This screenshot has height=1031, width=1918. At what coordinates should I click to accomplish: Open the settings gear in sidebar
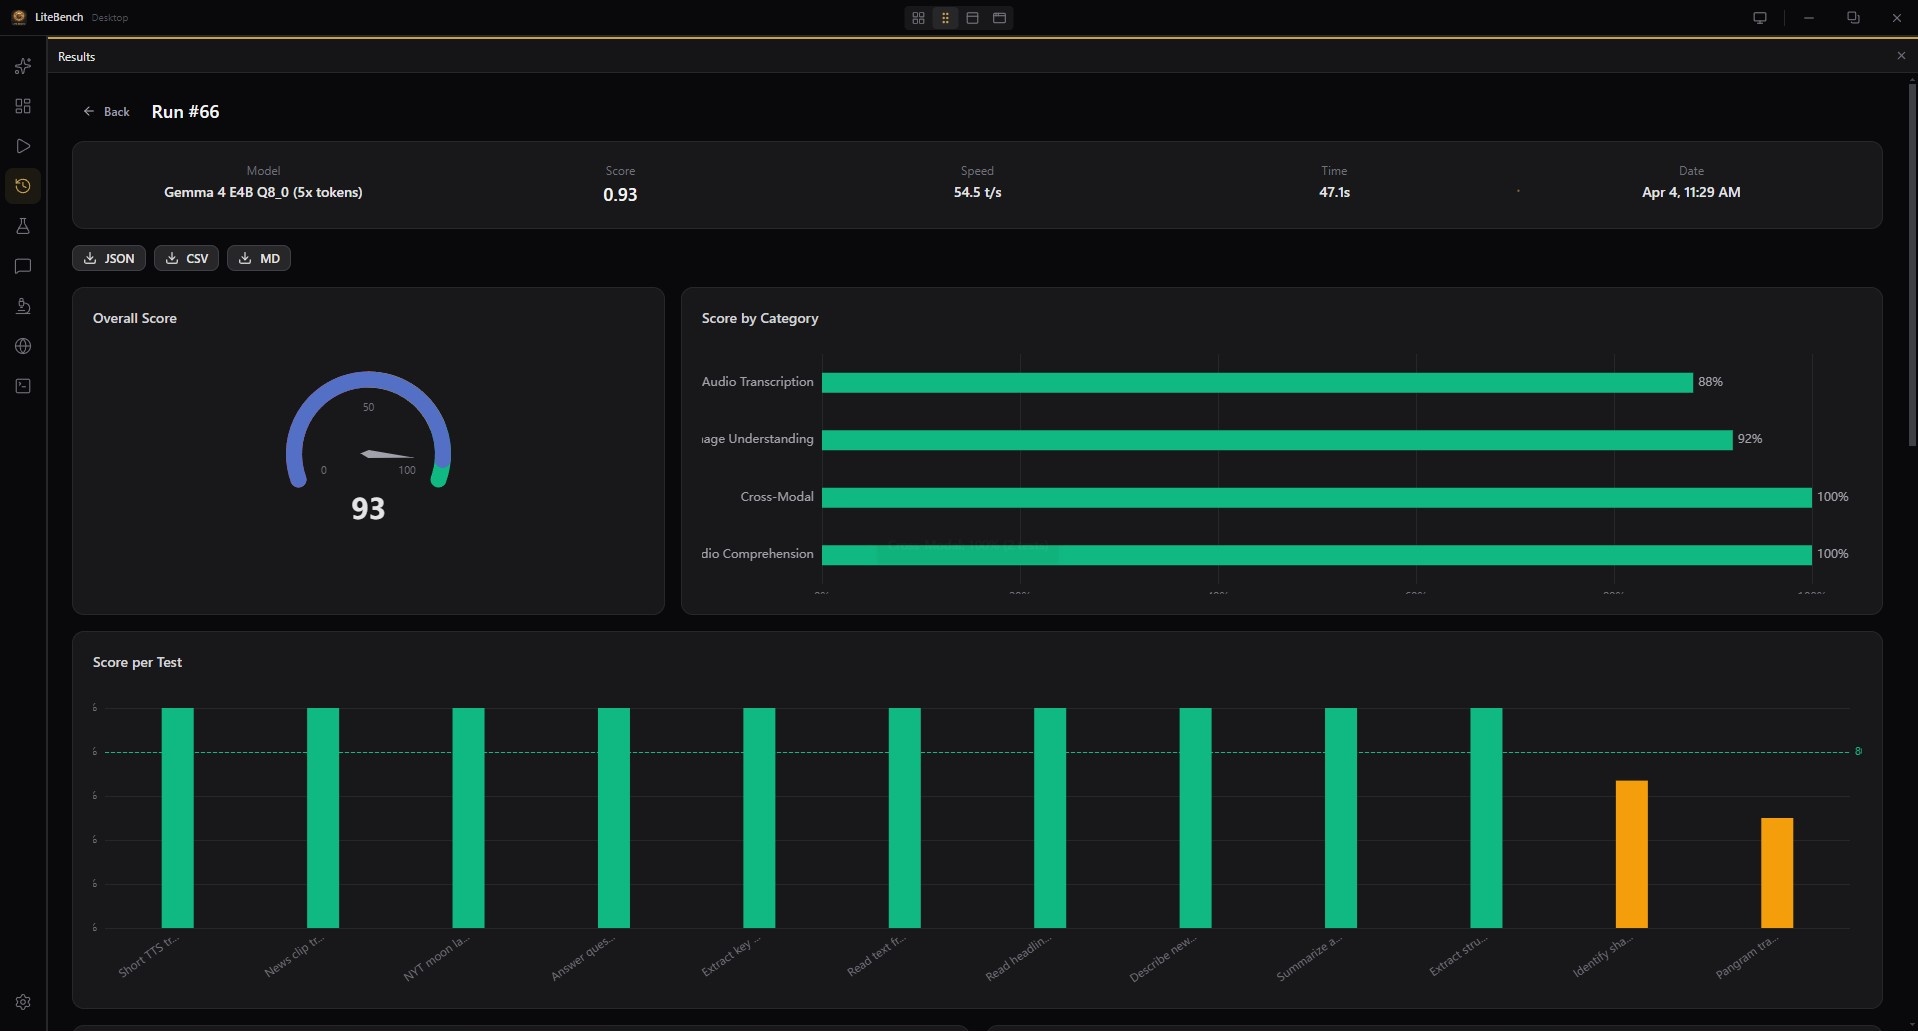pyautogui.click(x=23, y=1002)
